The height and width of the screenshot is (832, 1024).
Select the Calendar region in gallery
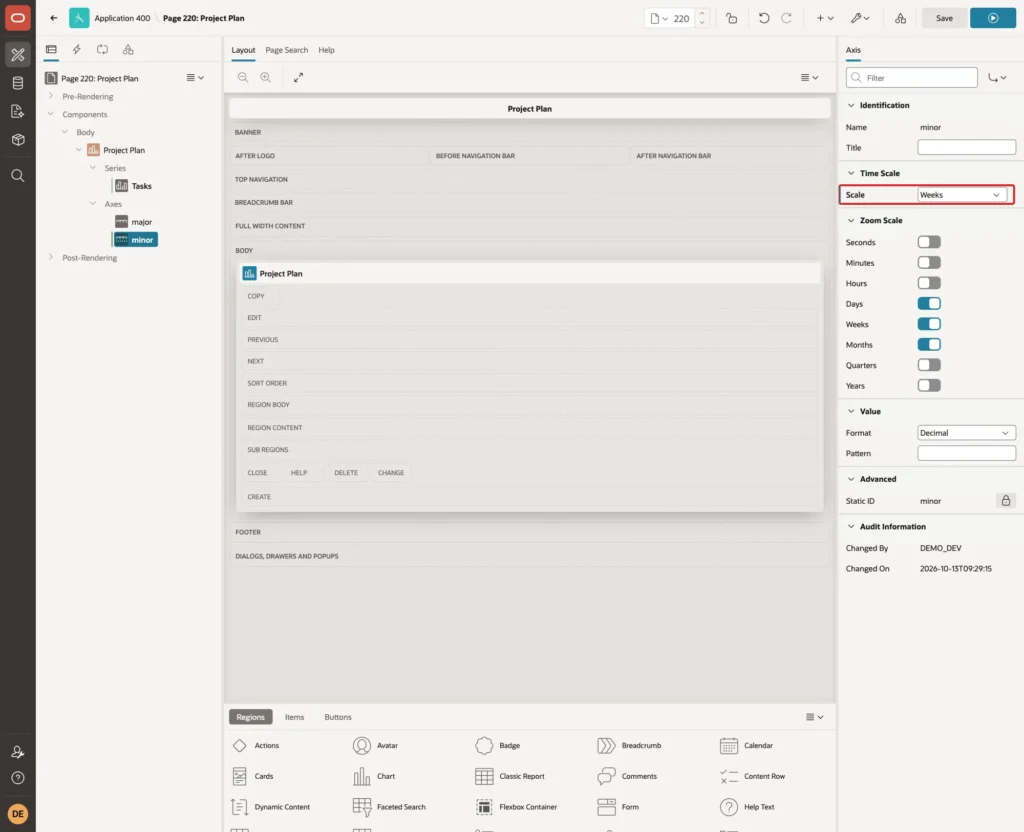[x=746, y=745]
